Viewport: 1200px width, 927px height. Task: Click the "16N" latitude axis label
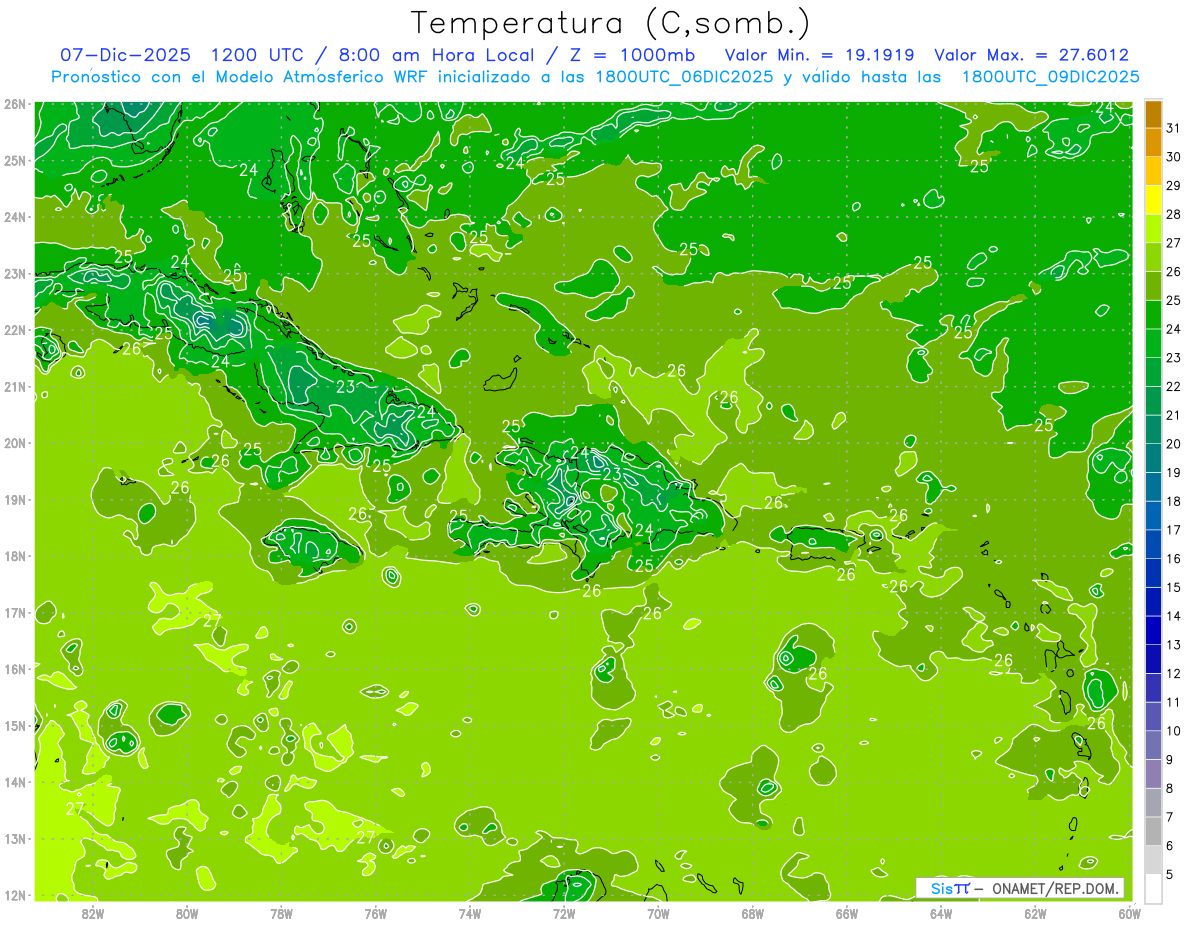click(15, 669)
